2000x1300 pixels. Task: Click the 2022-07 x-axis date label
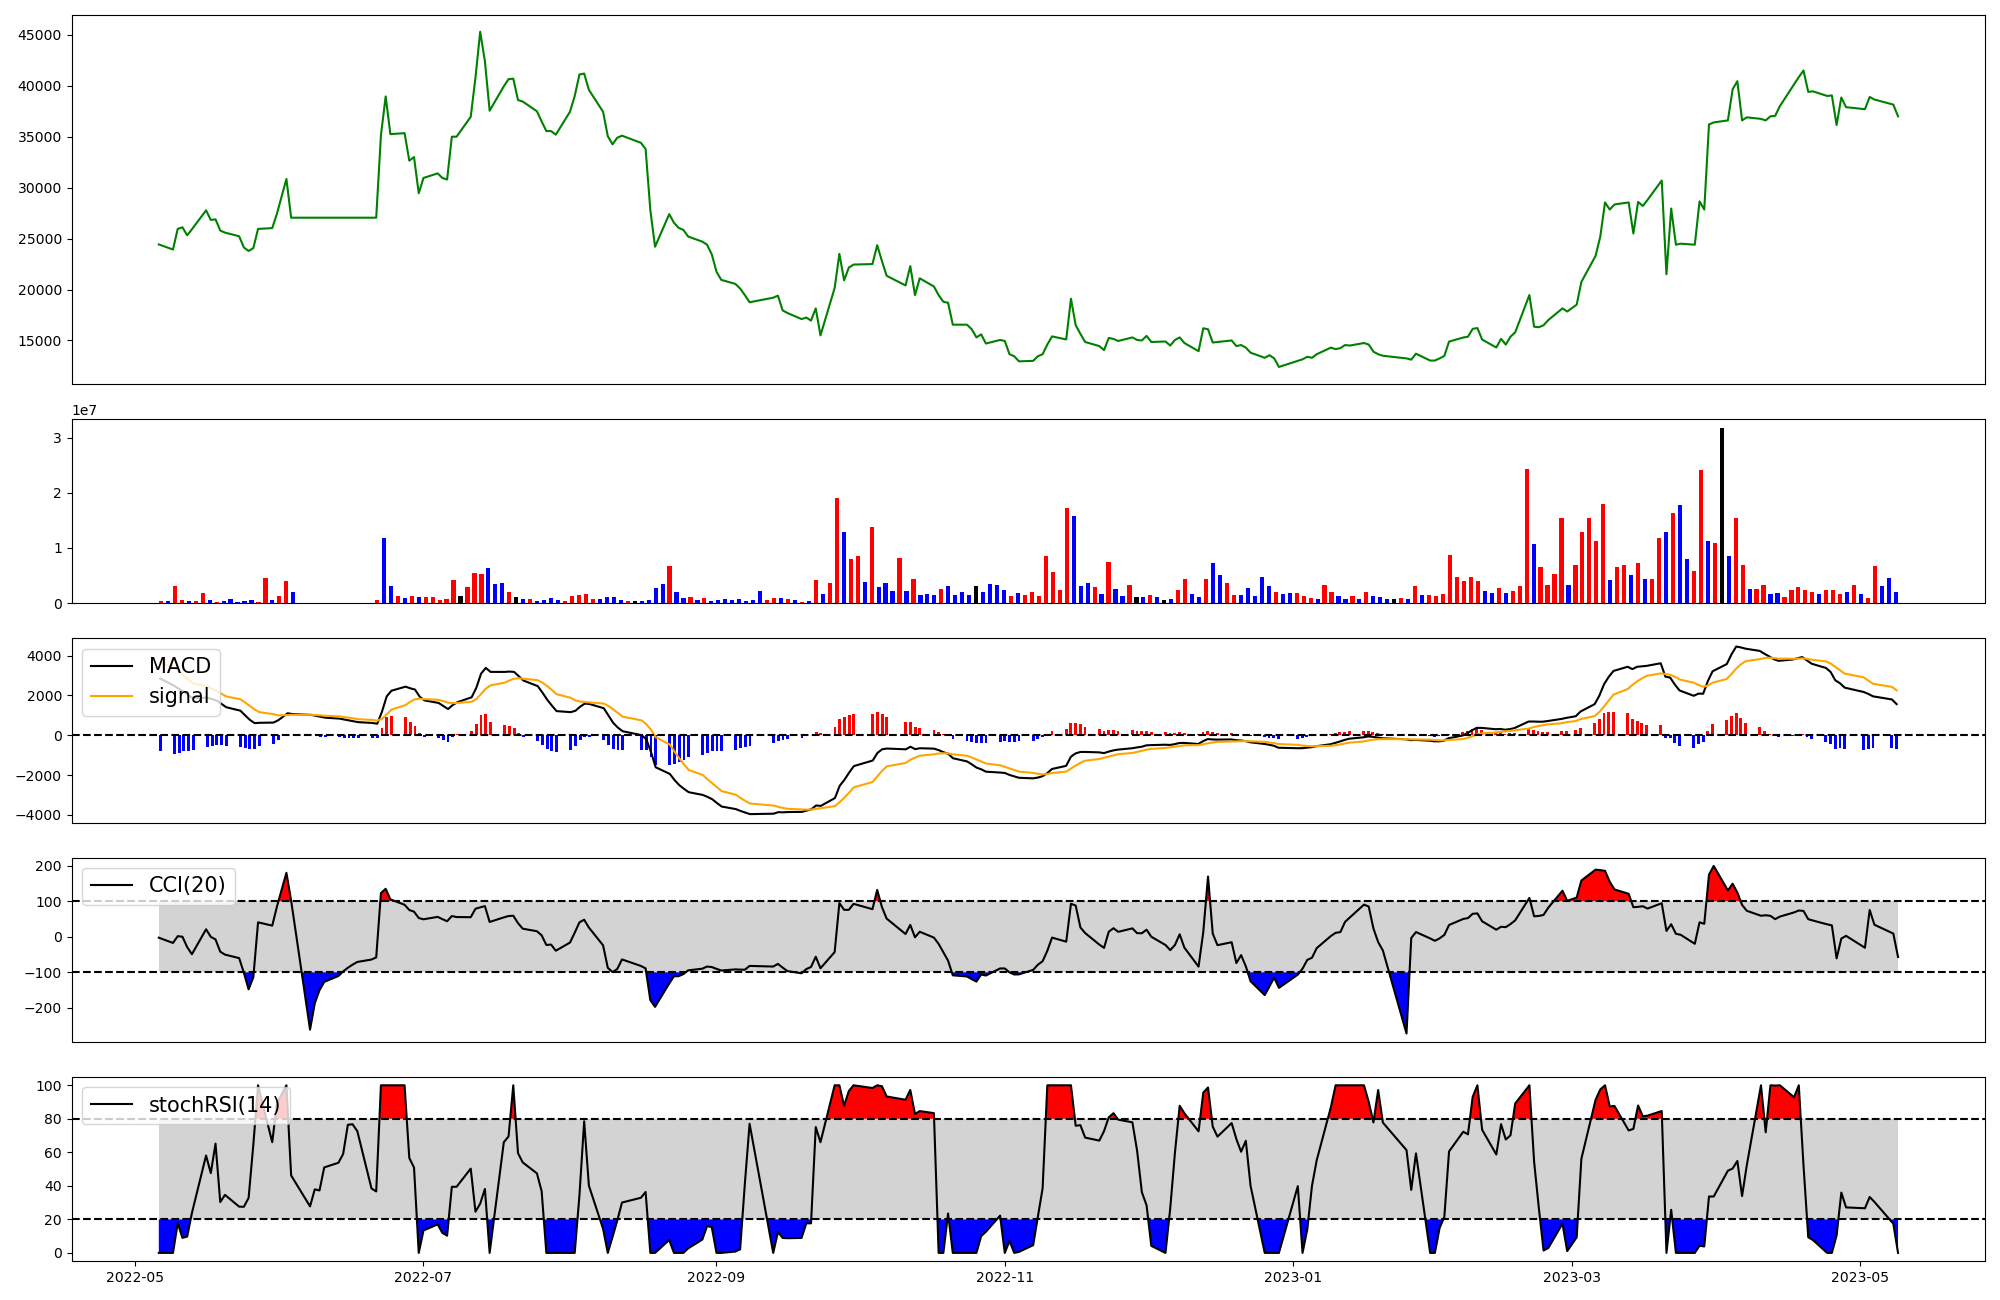(x=424, y=1277)
